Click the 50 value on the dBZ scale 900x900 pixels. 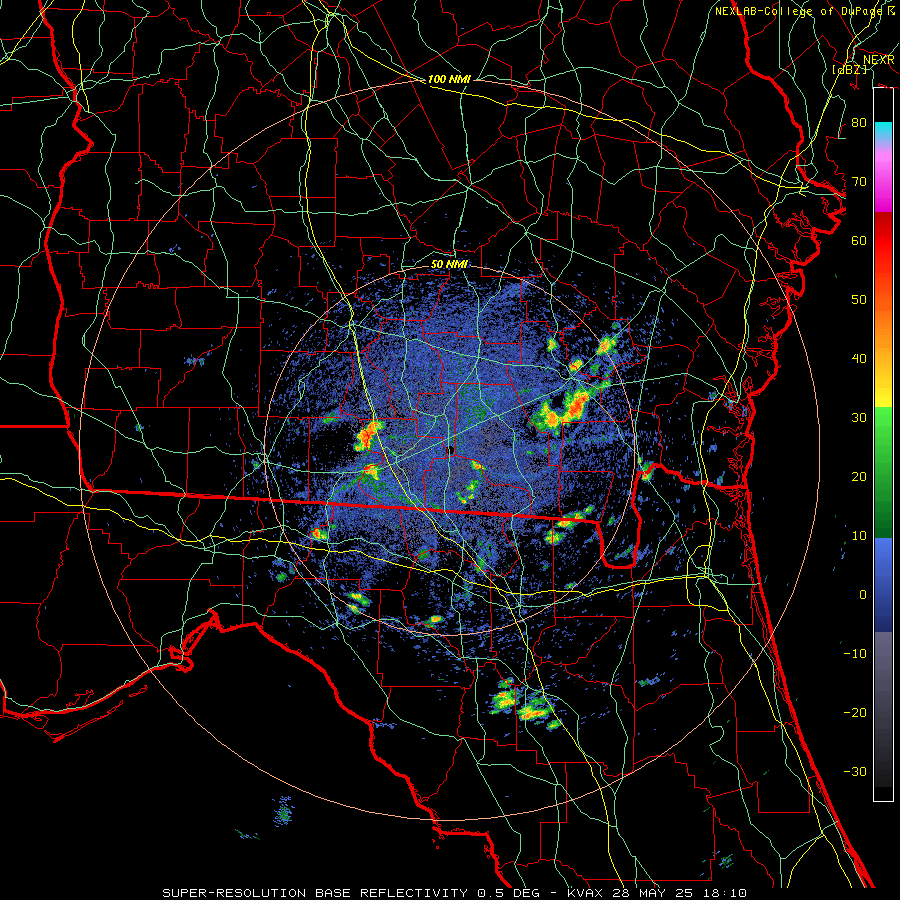pyautogui.click(x=859, y=300)
